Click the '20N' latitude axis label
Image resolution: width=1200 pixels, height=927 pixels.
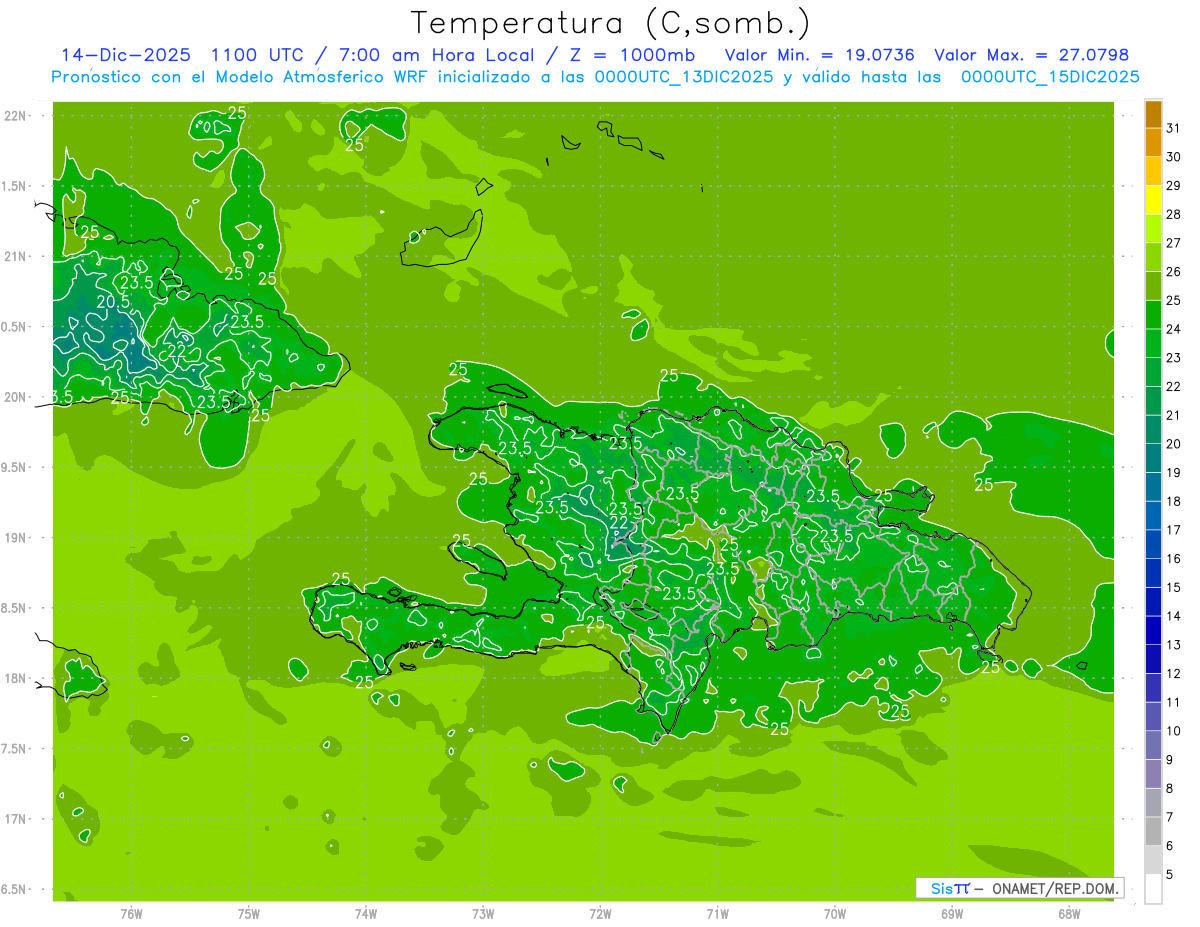tap(16, 397)
